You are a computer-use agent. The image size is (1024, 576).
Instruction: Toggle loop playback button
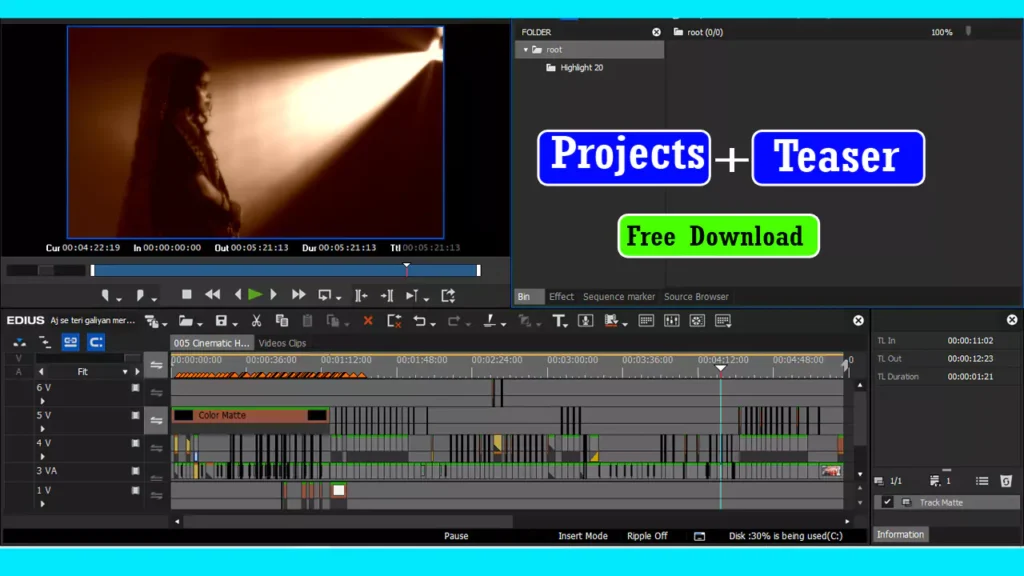[x=325, y=296]
